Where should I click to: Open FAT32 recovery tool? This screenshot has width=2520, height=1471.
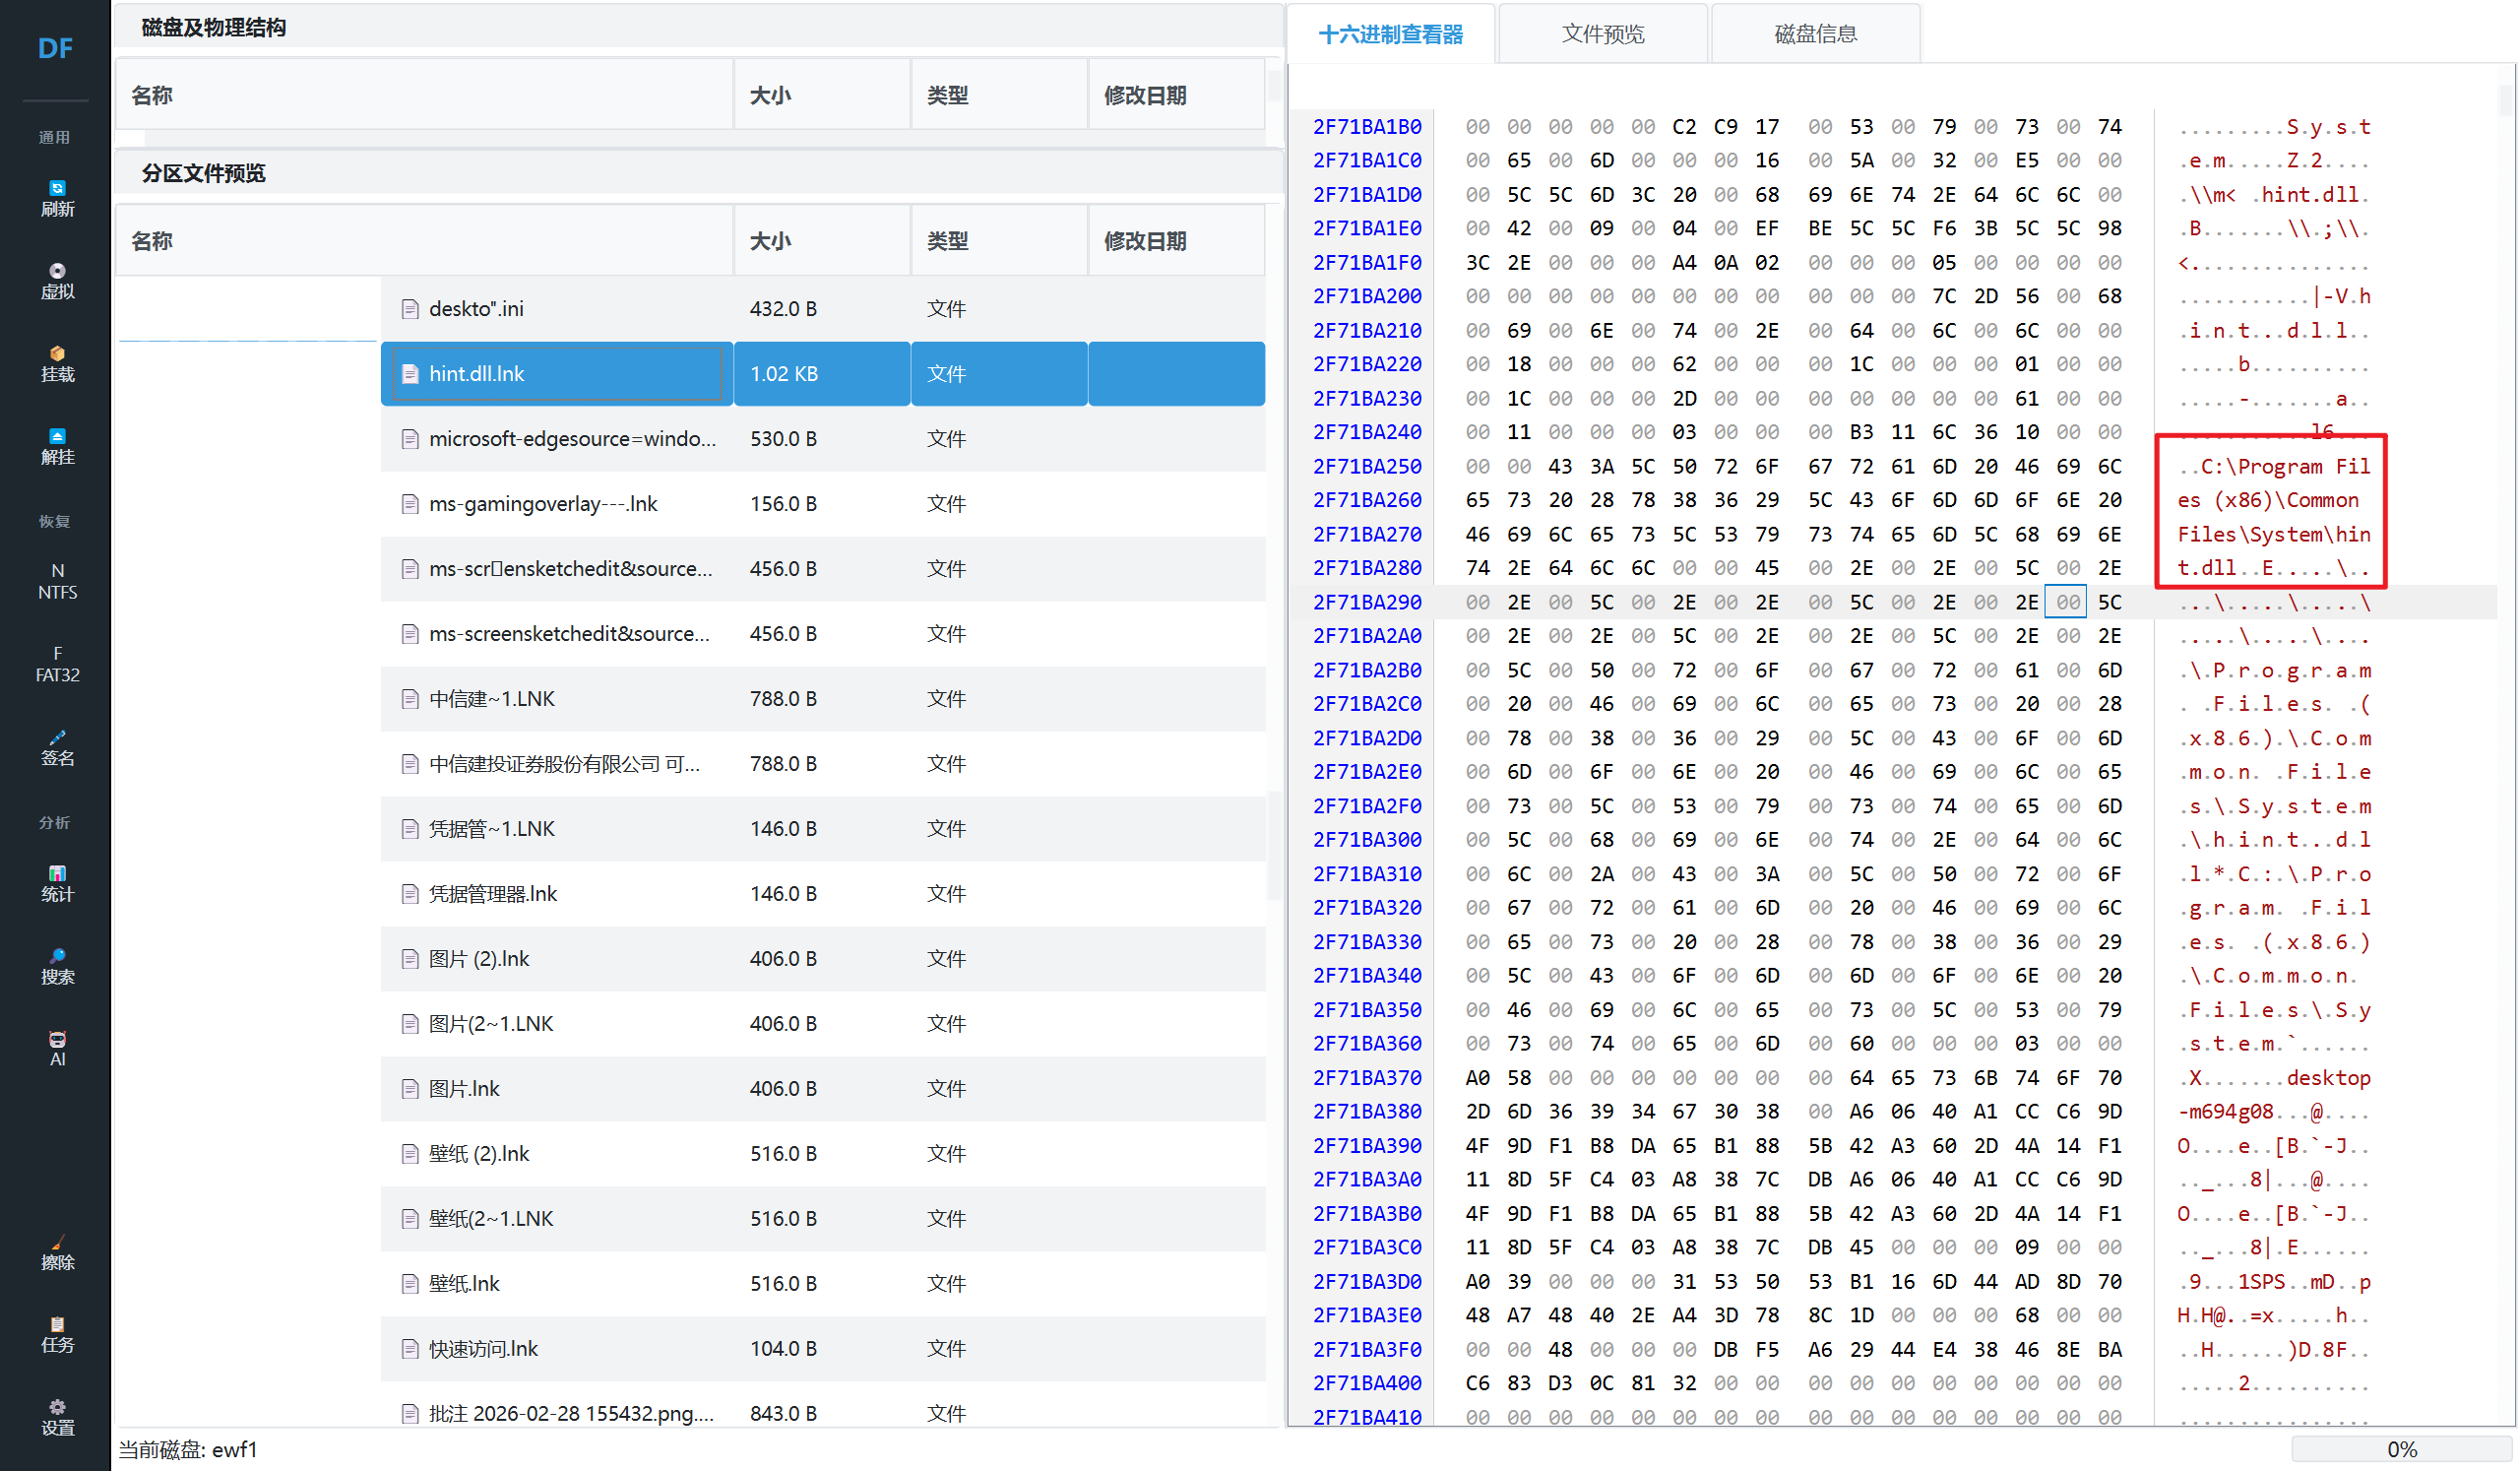(x=57, y=664)
